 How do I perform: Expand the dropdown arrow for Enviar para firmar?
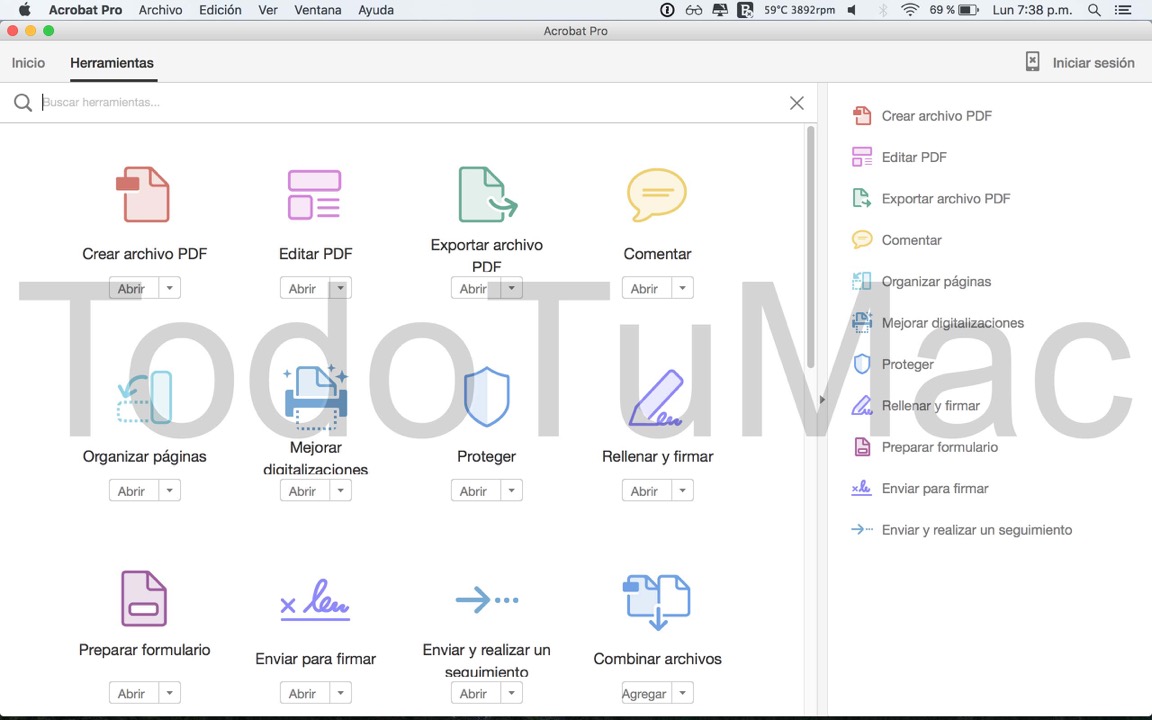(x=340, y=693)
